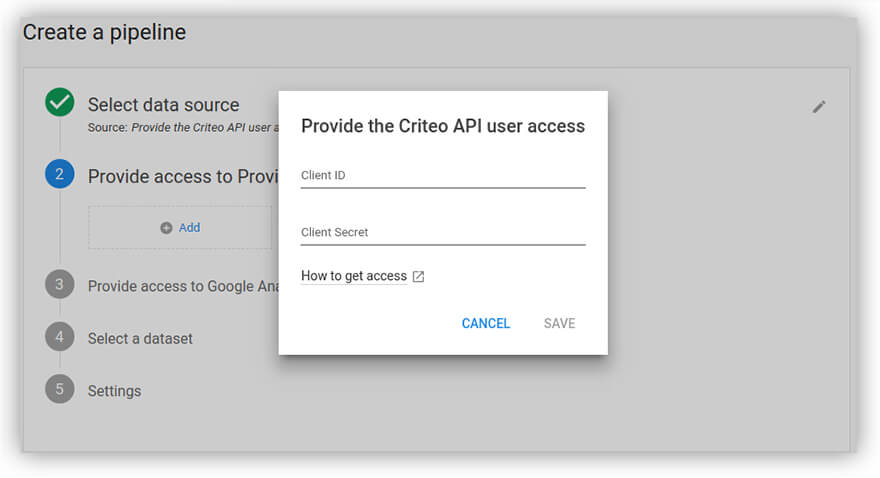Focus the Client Secret field
880x478 pixels.
442,232
